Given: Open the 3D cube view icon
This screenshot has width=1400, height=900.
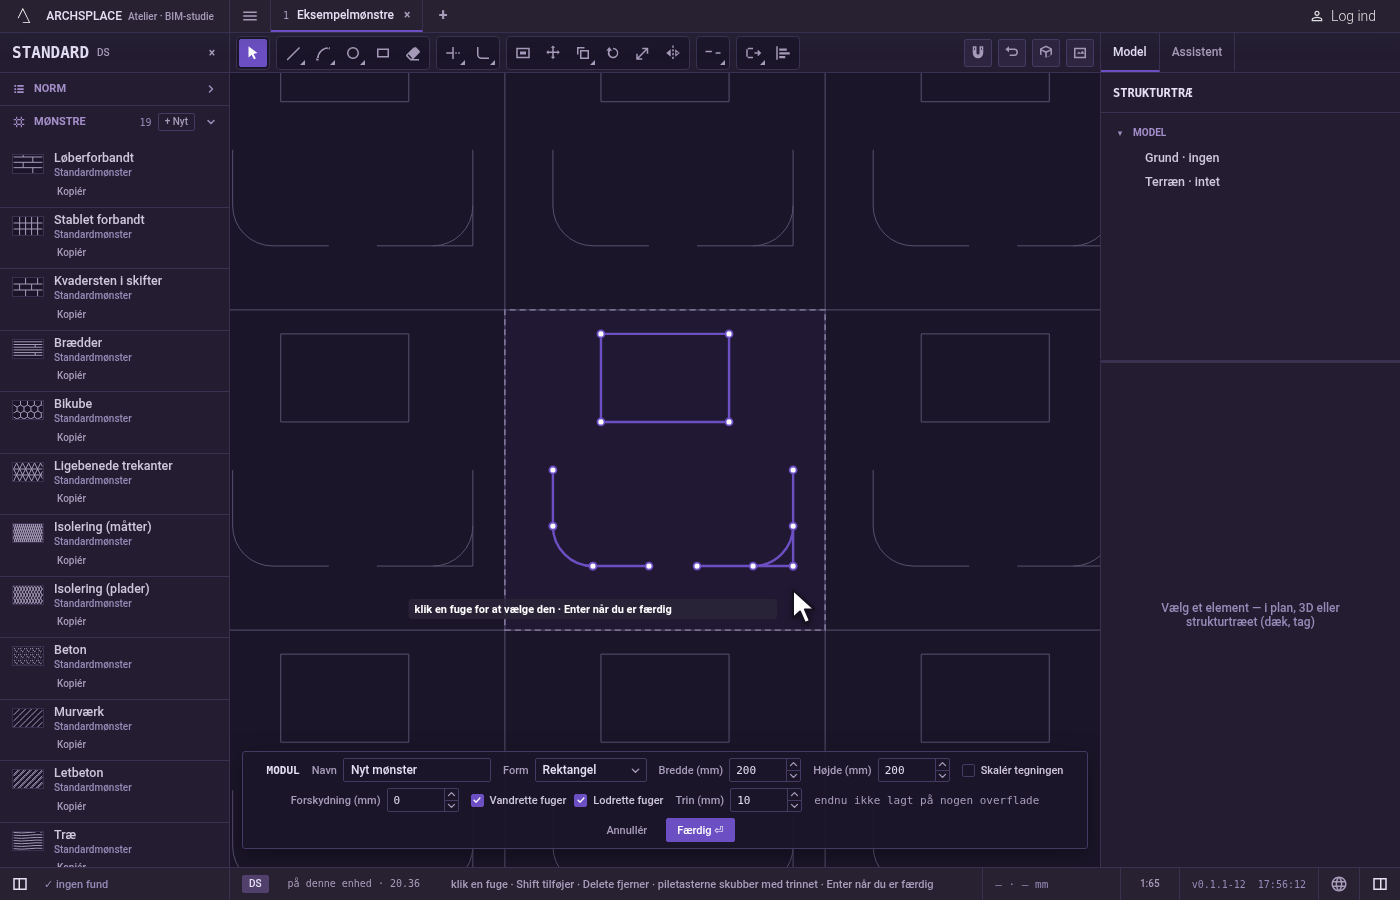Looking at the screenshot, I should pyautogui.click(x=1046, y=53).
